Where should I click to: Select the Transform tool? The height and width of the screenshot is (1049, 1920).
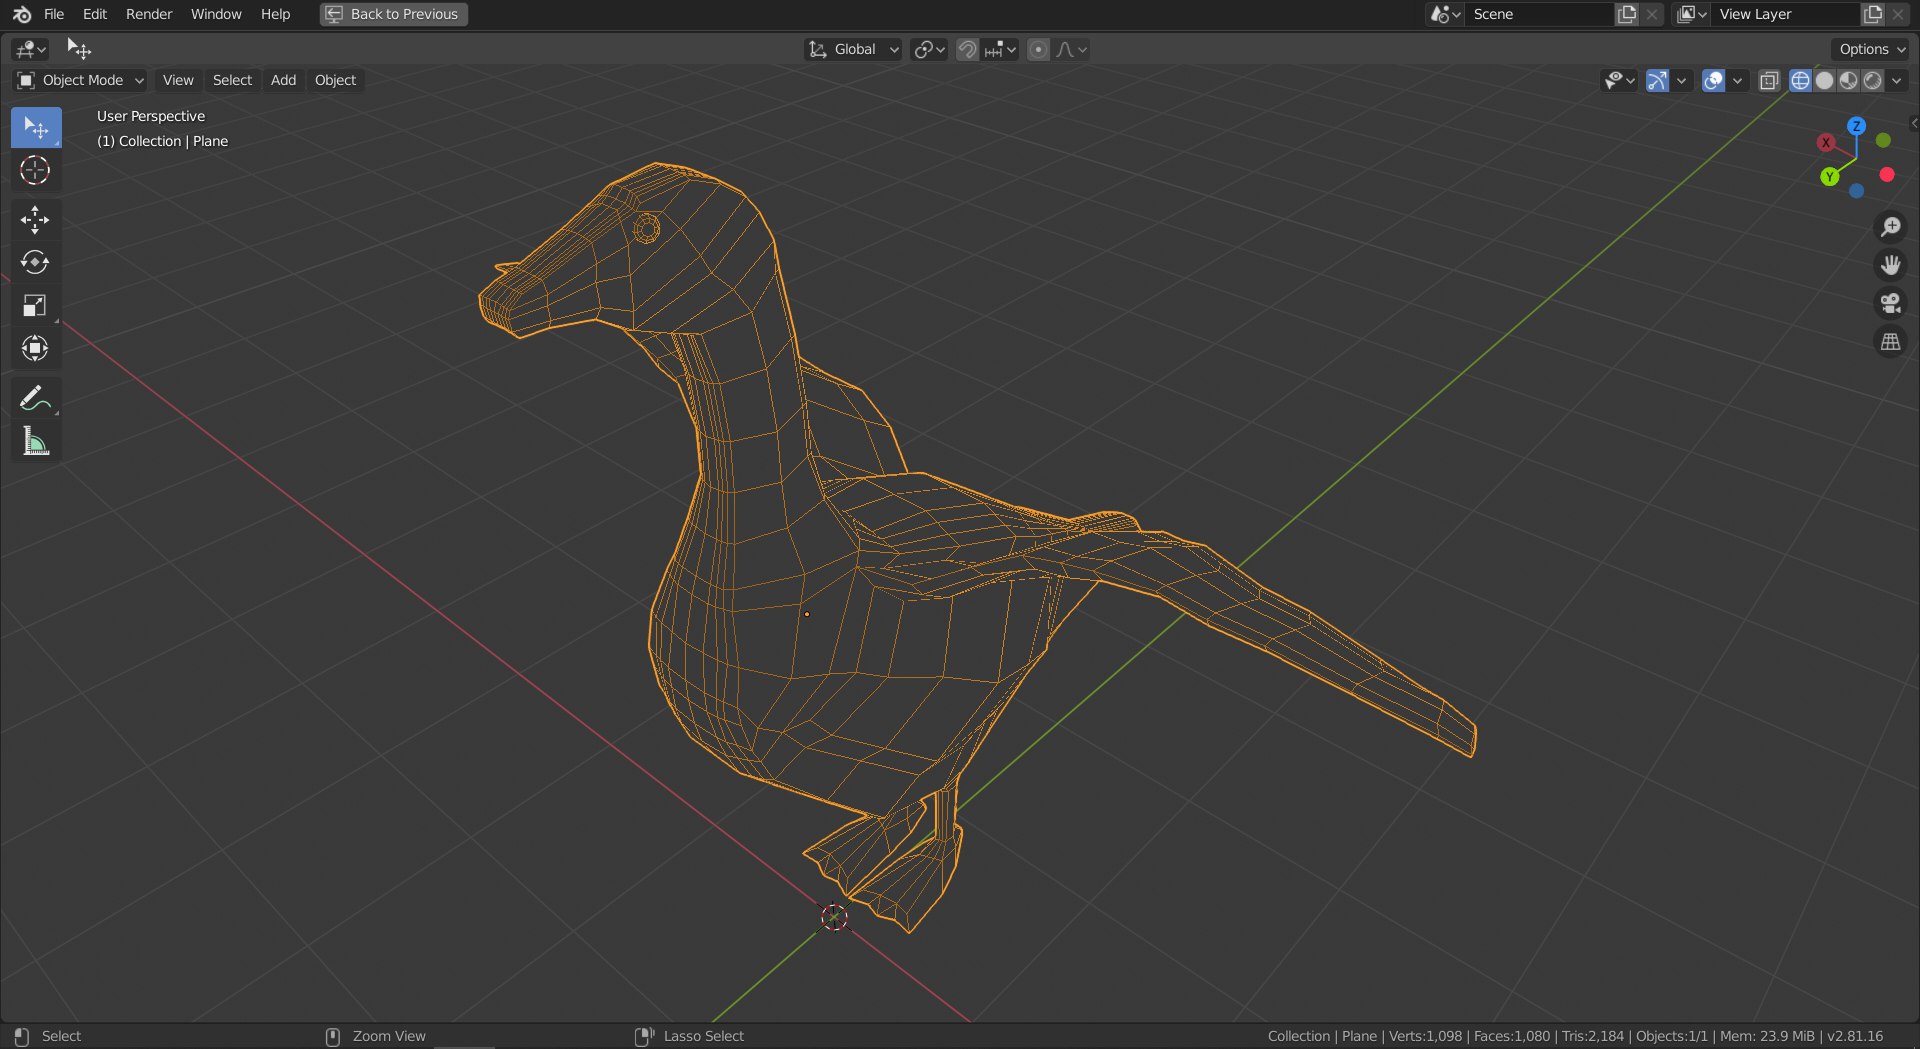[x=36, y=348]
